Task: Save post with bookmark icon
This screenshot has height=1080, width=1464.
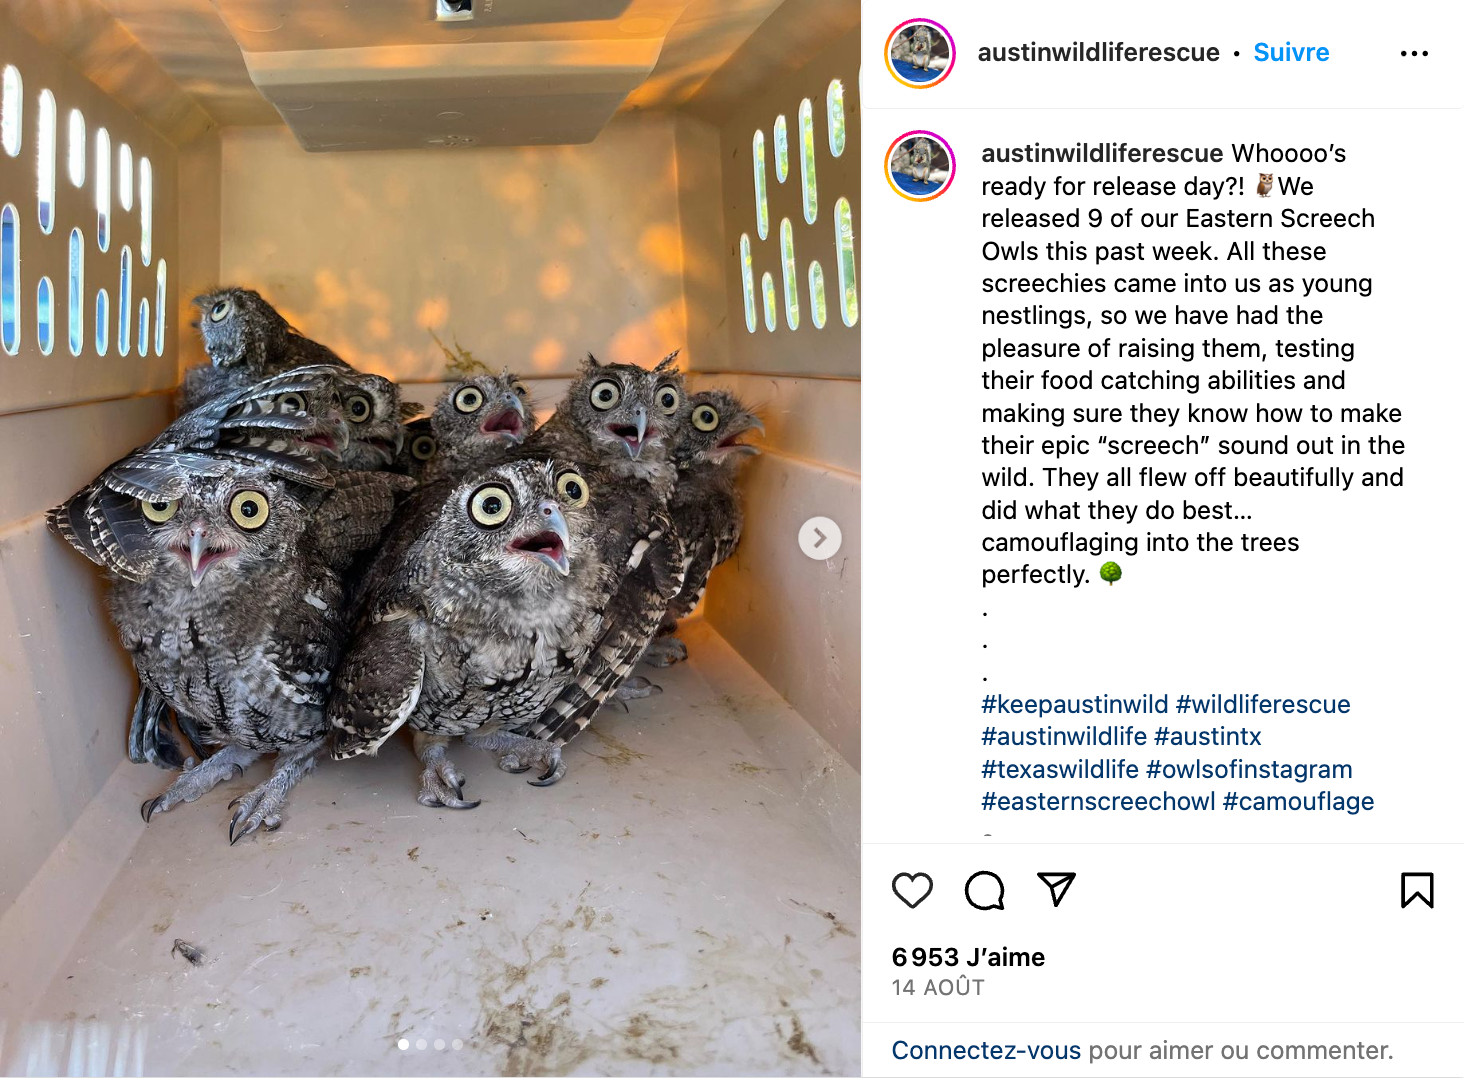Action: coord(1417,890)
